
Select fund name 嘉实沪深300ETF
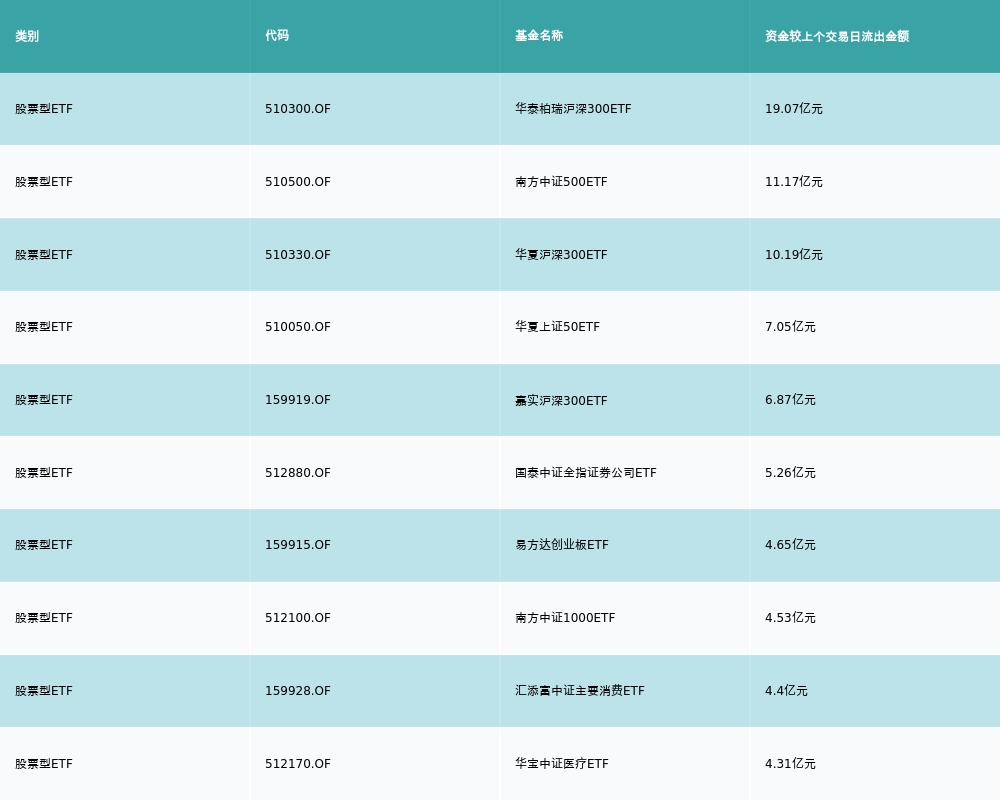pos(561,400)
